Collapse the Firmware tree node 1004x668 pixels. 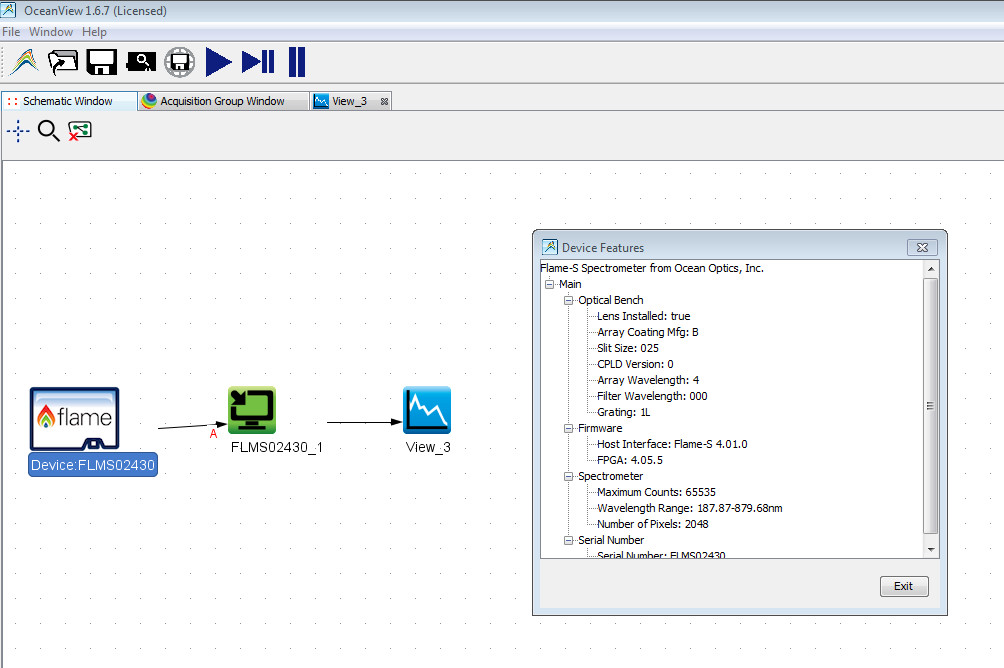point(567,428)
